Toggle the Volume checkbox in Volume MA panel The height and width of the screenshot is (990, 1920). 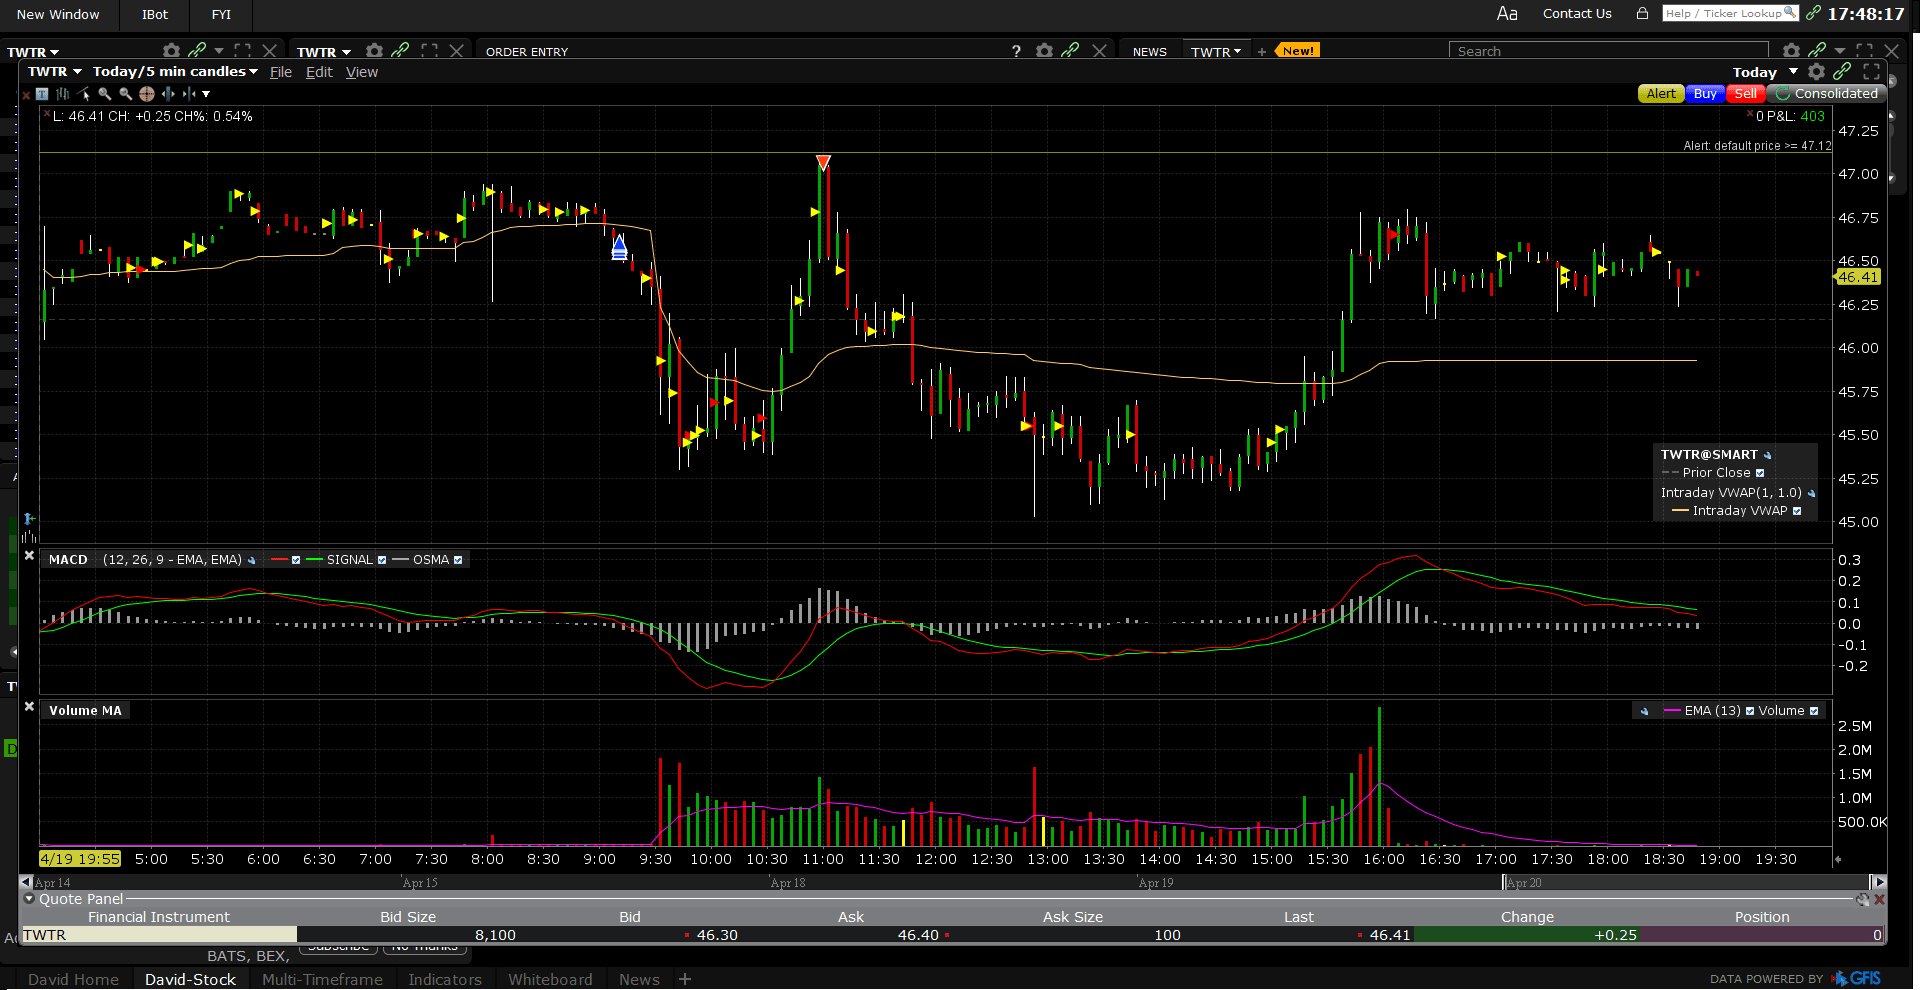coord(1814,711)
